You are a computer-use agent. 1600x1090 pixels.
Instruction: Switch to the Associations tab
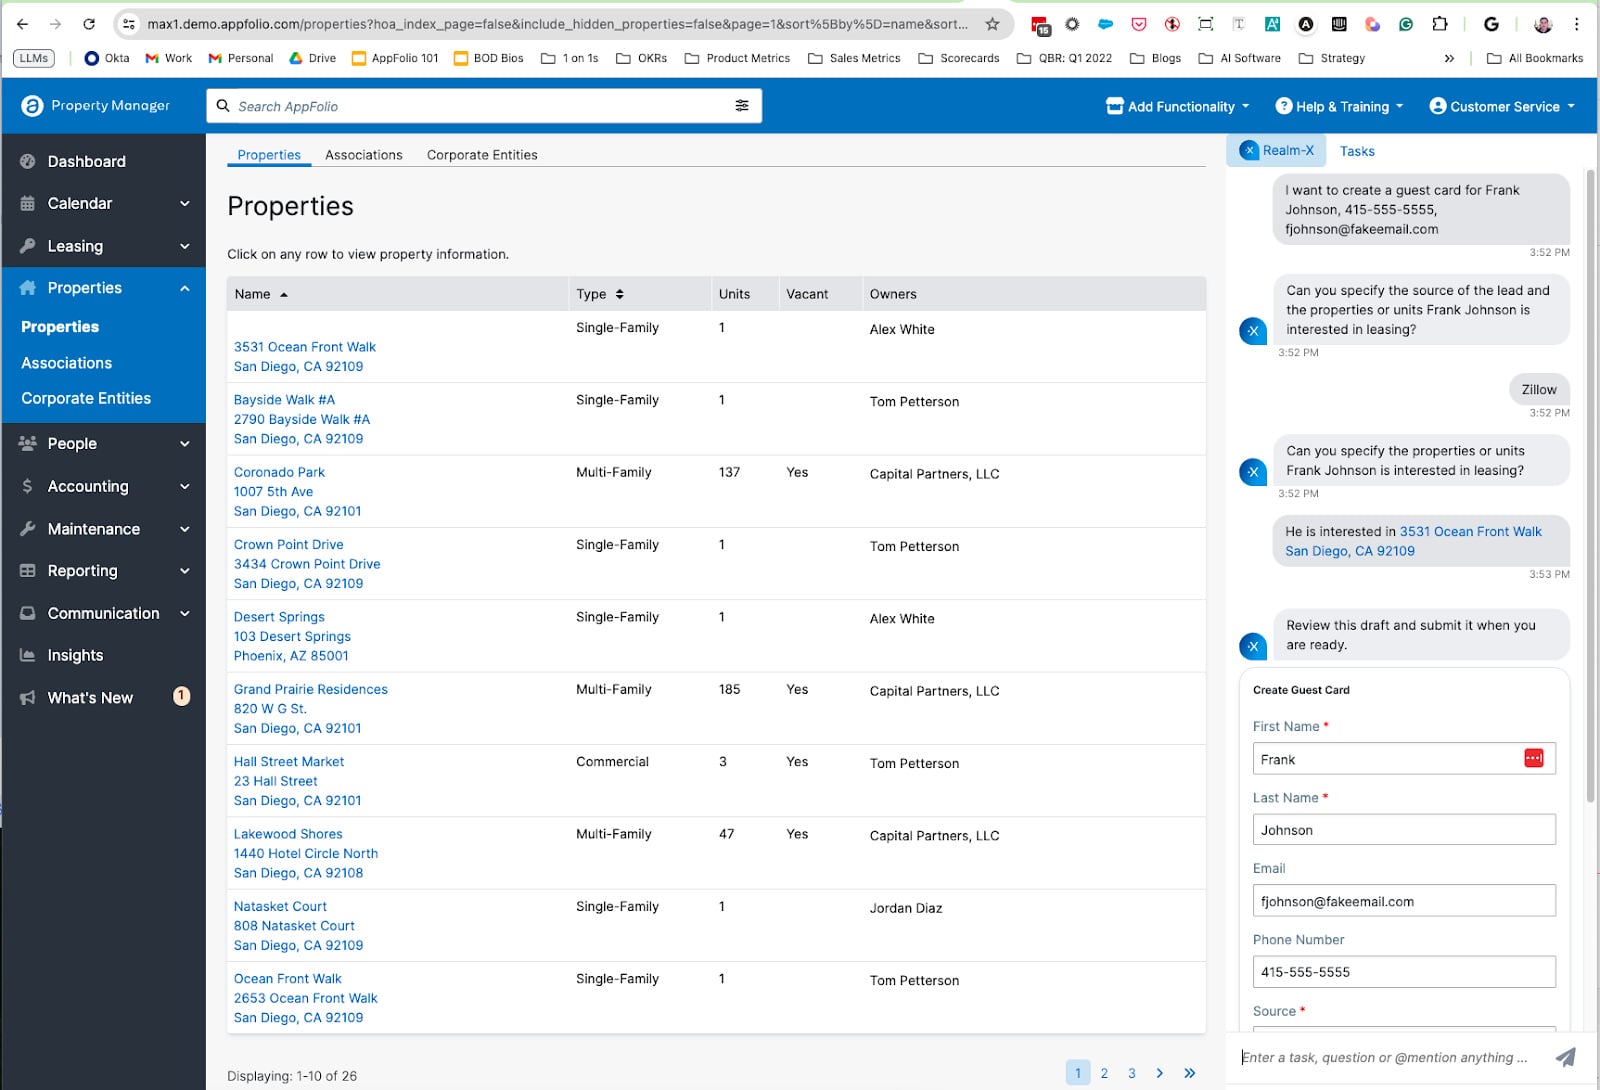pyautogui.click(x=363, y=155)
